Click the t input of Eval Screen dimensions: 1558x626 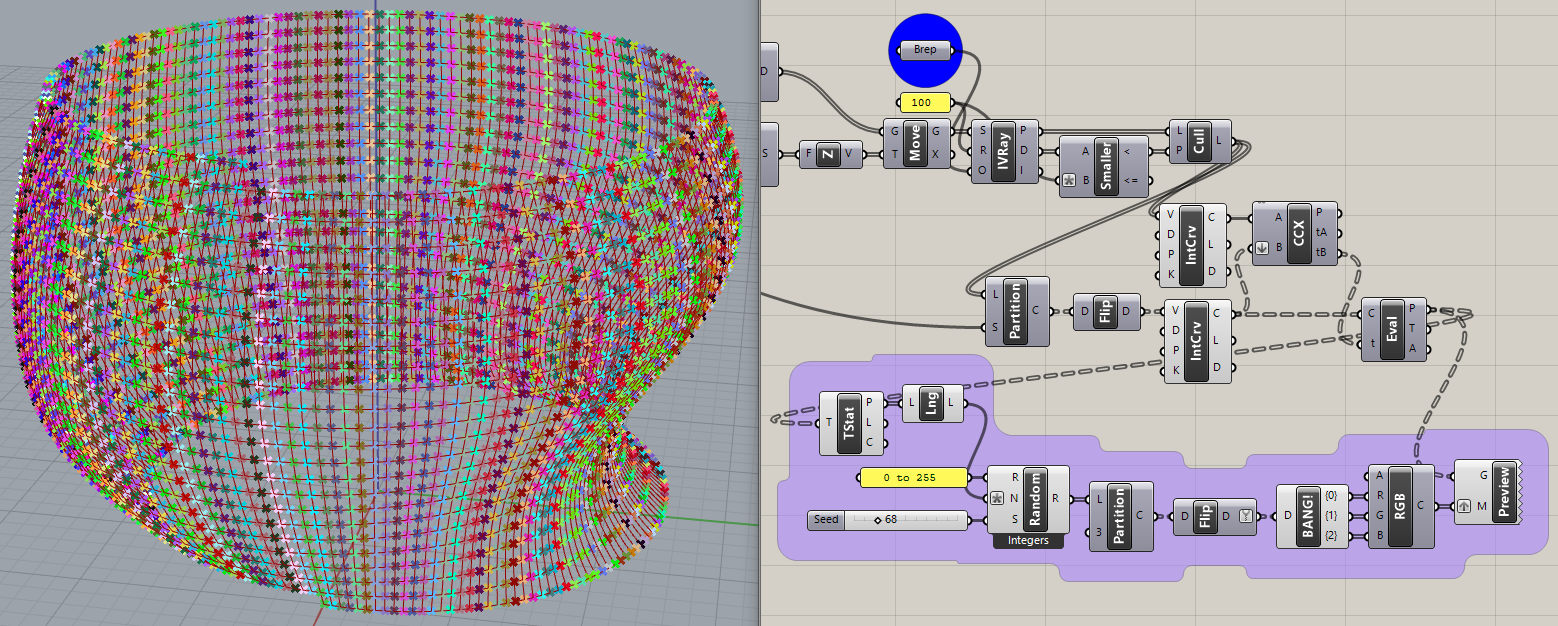point(1372,343)
